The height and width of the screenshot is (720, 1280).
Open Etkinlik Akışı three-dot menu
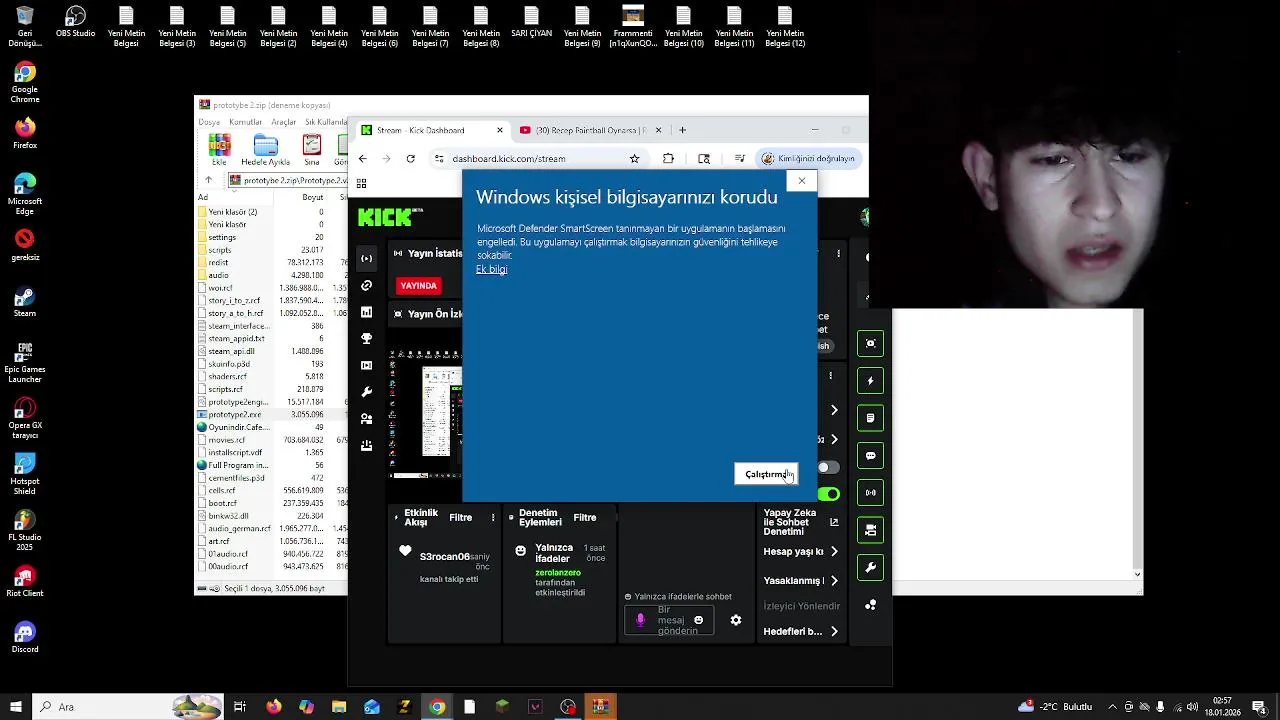point(492,517)
